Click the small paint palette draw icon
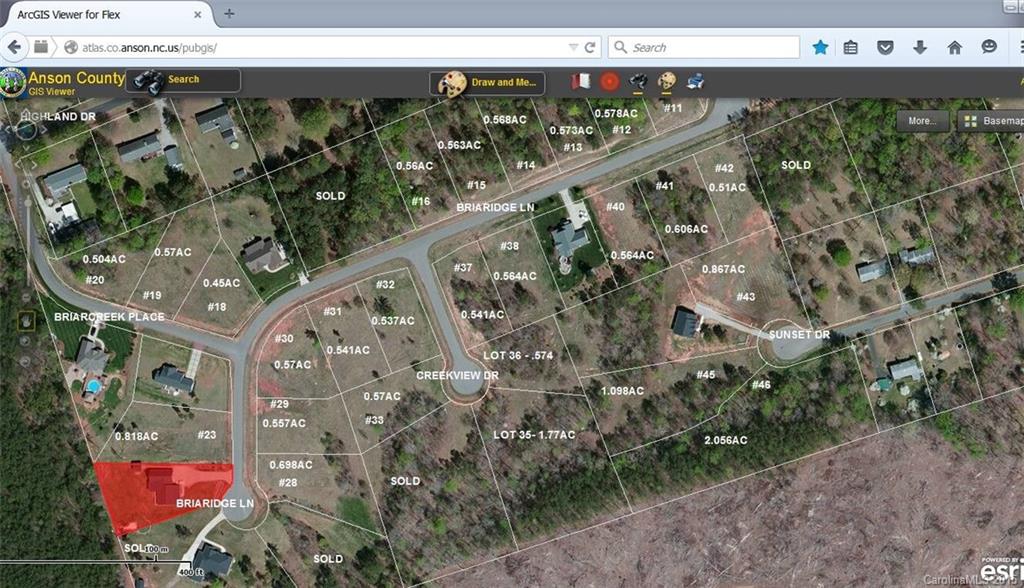The height and width of the screenshot is (588, 1024). click(x=667, y=81)
